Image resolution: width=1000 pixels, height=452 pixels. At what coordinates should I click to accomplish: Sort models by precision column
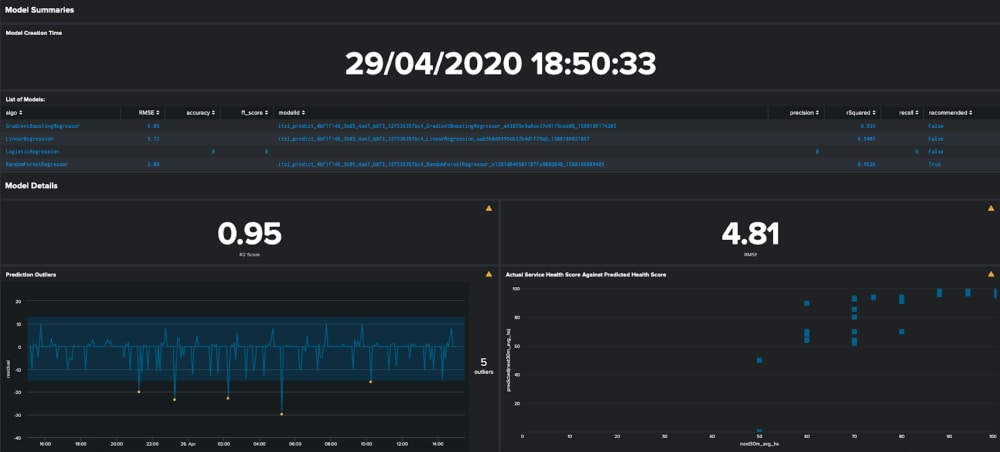[x=802, y=113]
